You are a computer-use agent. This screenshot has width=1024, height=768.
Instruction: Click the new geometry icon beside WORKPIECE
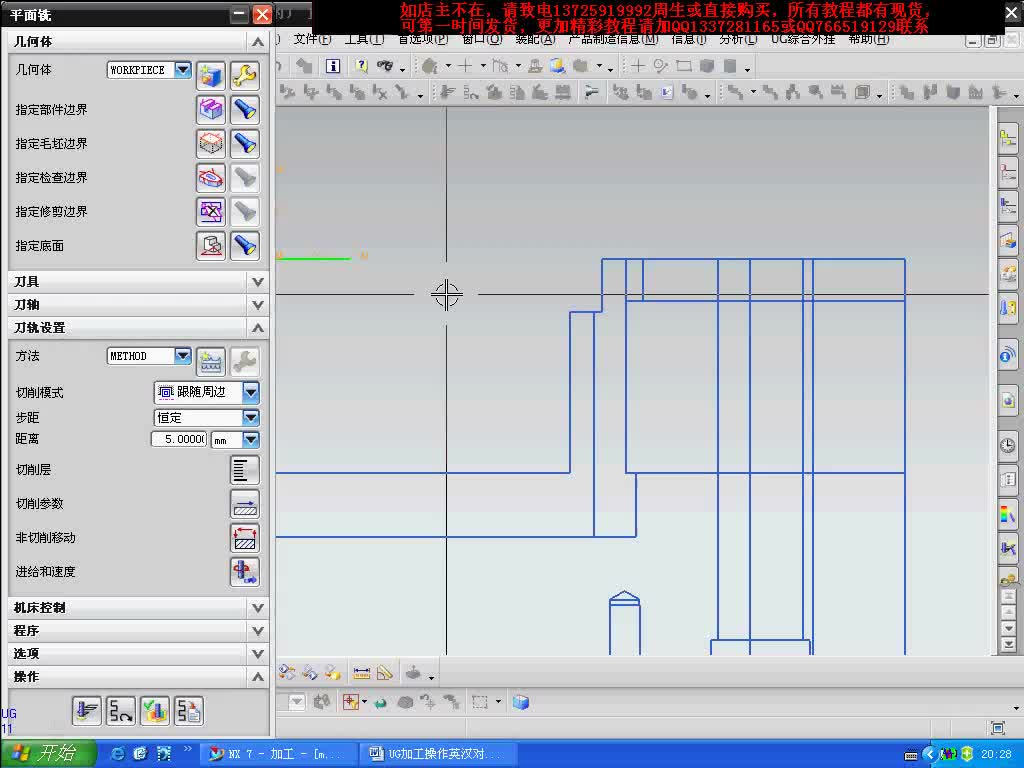pyautogui.click(x=210, y=76)
